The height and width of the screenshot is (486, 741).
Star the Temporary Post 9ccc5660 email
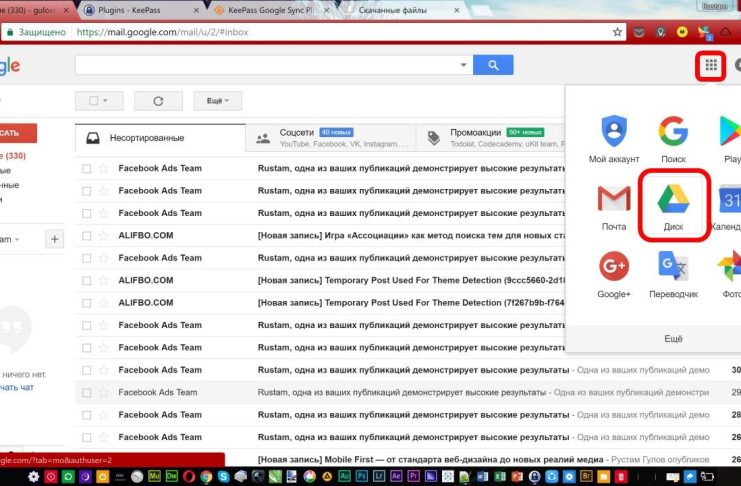coord(103,280)
